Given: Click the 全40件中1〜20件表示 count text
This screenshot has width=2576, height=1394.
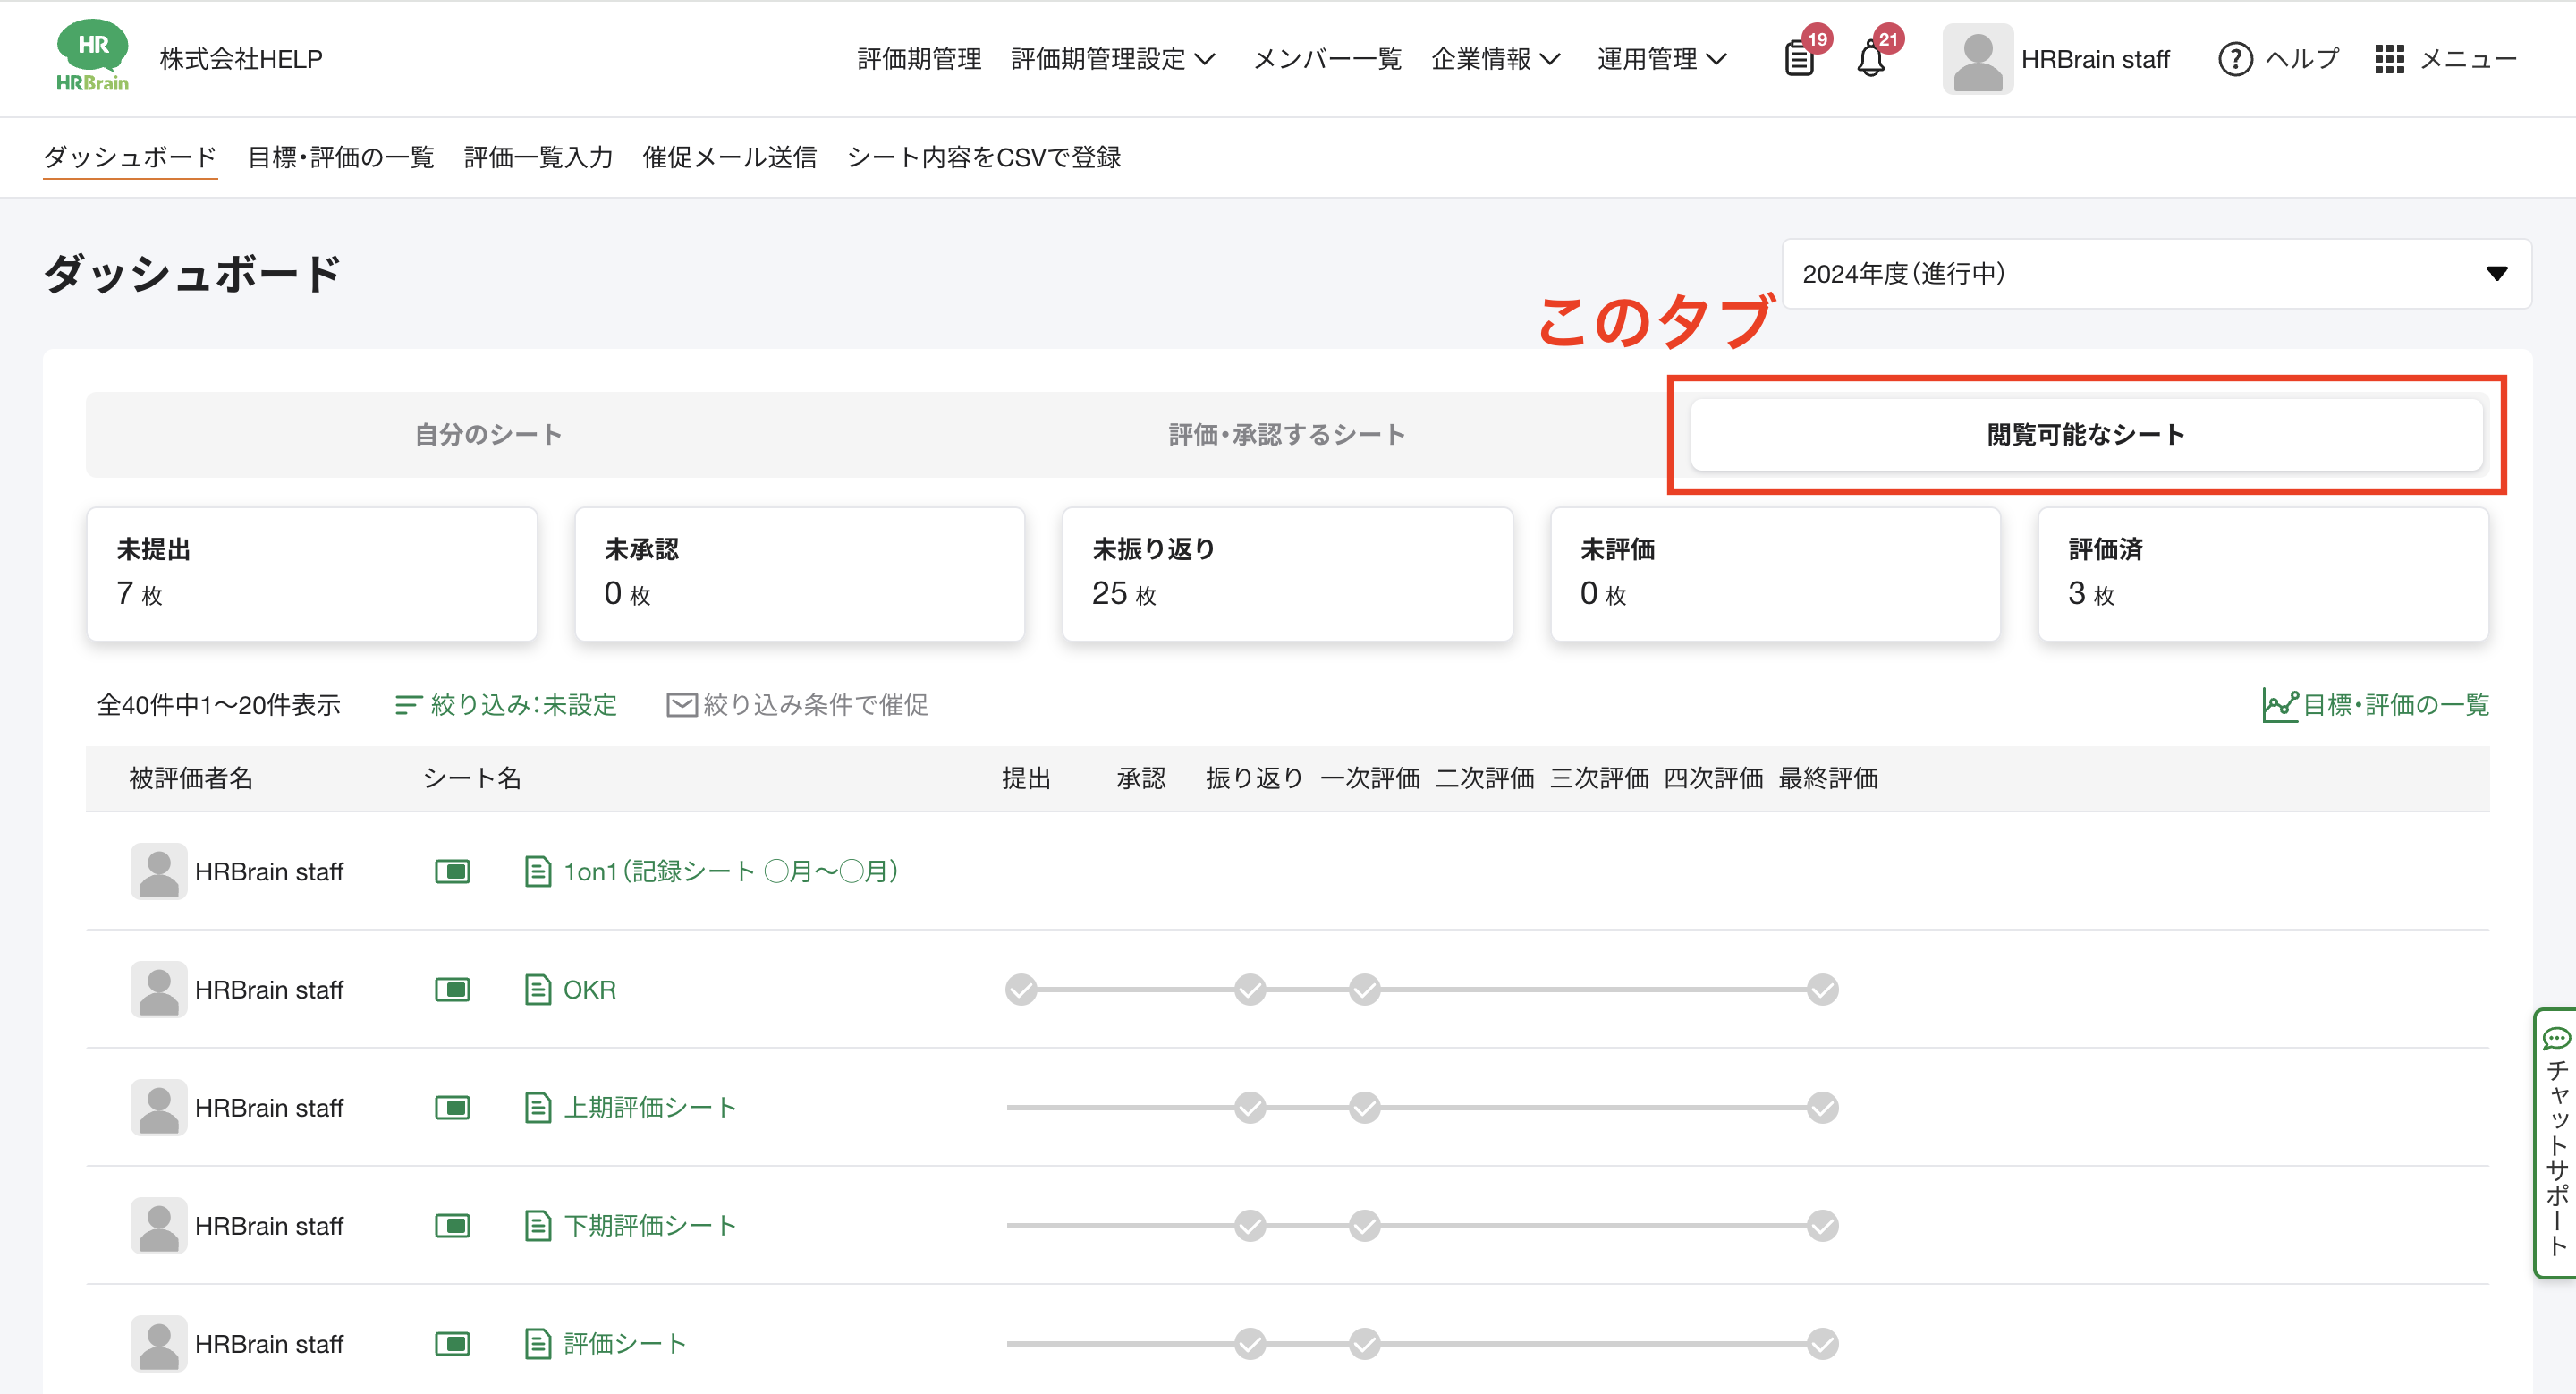Looking at the screenshot, I should [x=219, y=705].
